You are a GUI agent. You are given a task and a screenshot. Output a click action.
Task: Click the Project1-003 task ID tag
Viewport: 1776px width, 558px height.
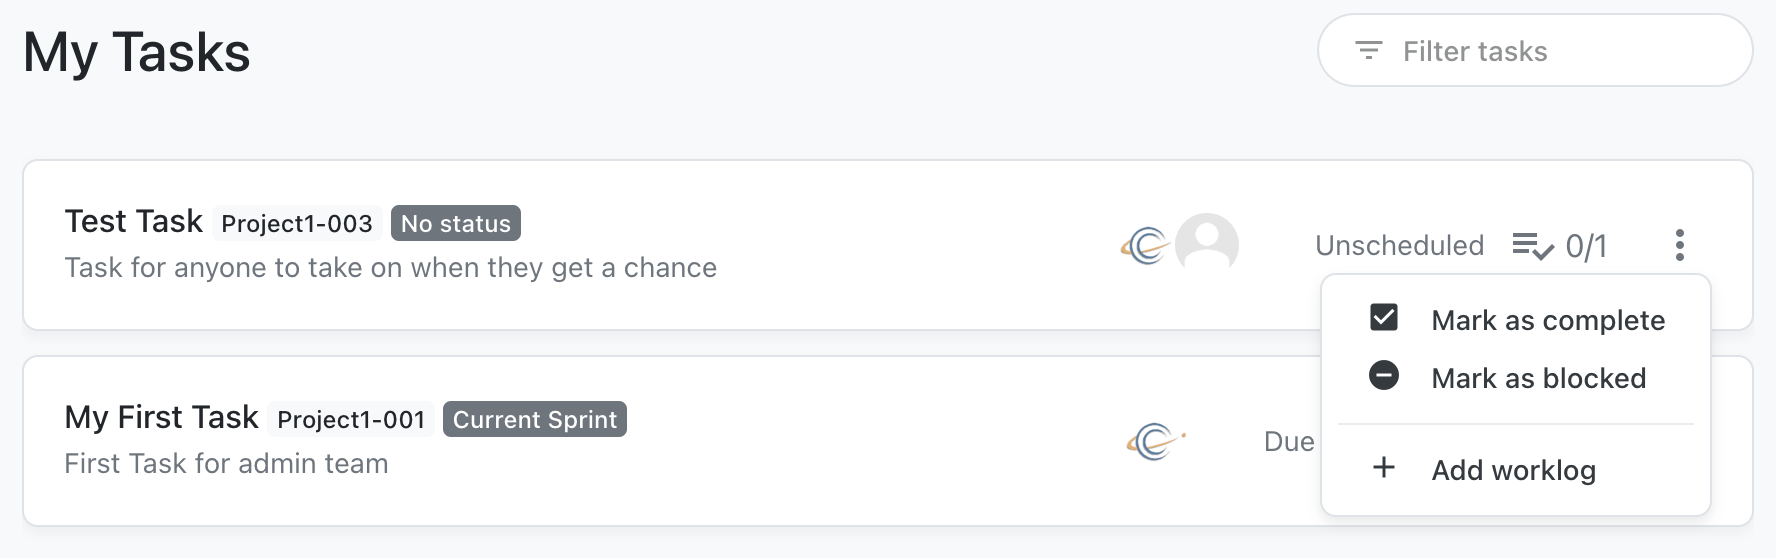click(x=297, y=223)
